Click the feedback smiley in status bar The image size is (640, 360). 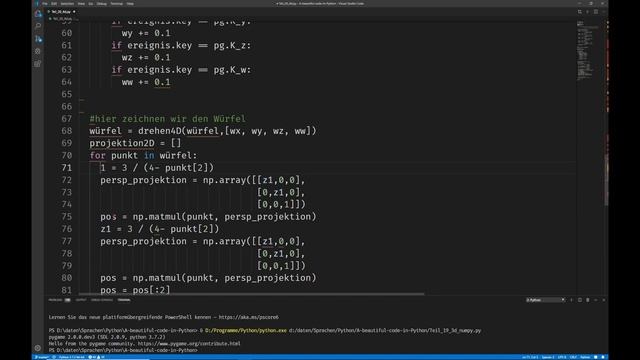596,357
